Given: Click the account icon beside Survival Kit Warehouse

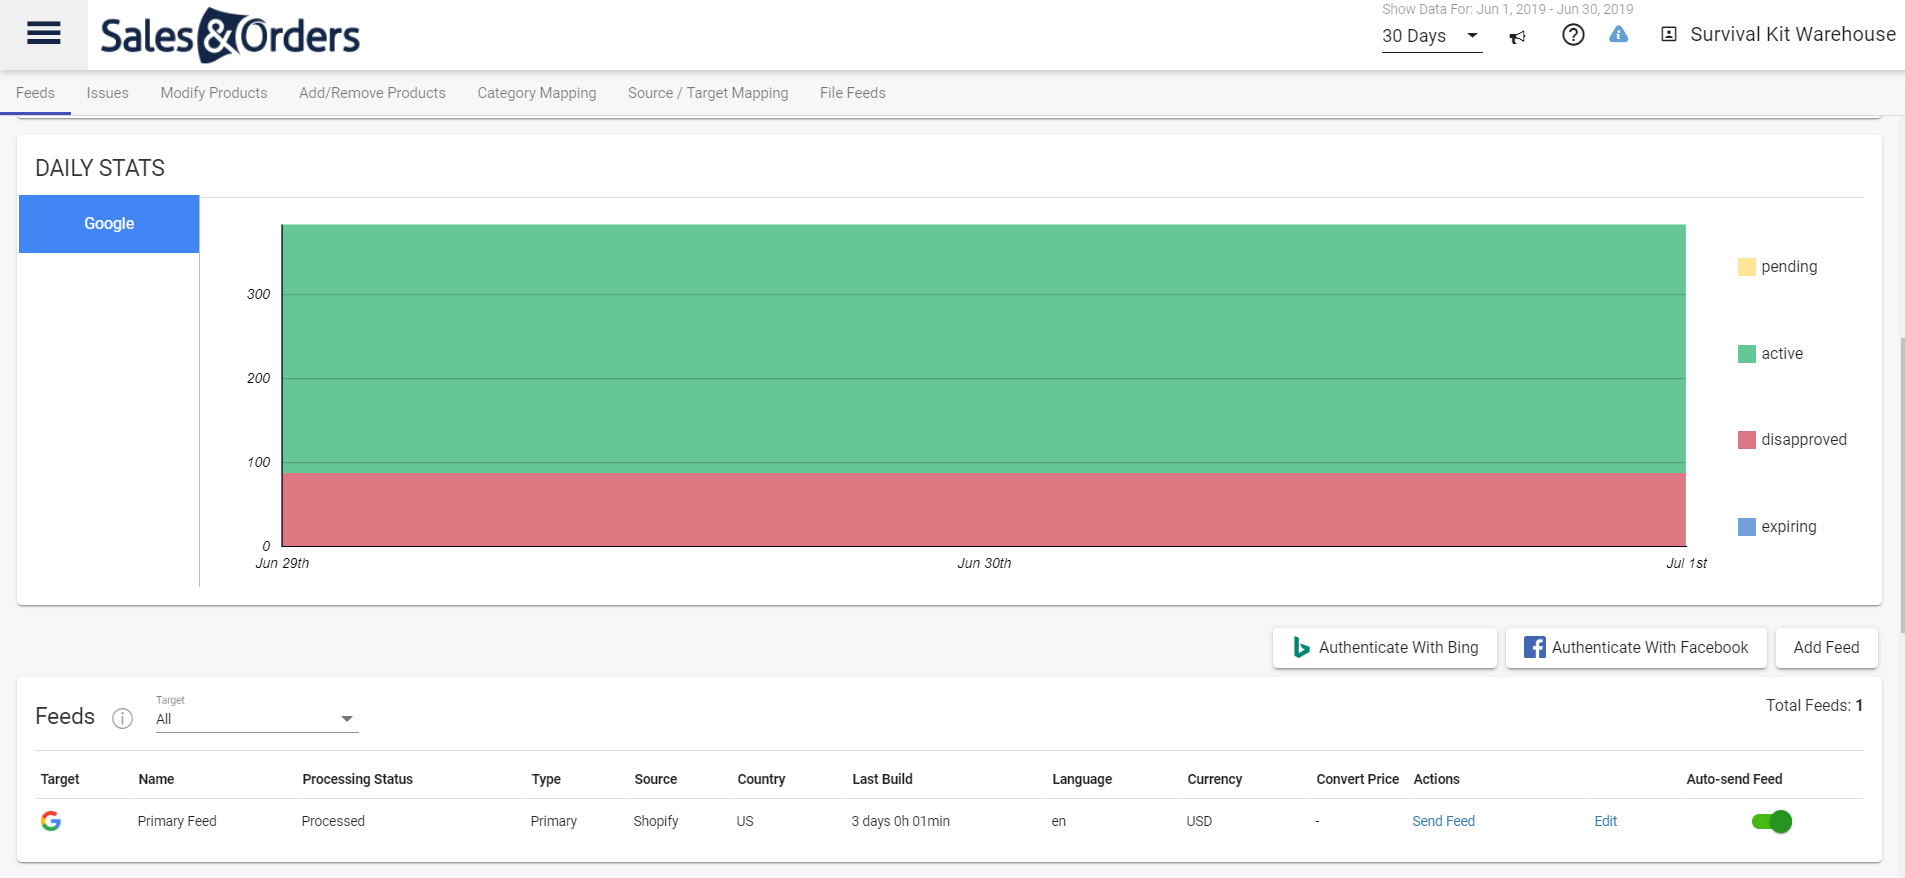Looking at the screenshot, I should click(1669, 35).
